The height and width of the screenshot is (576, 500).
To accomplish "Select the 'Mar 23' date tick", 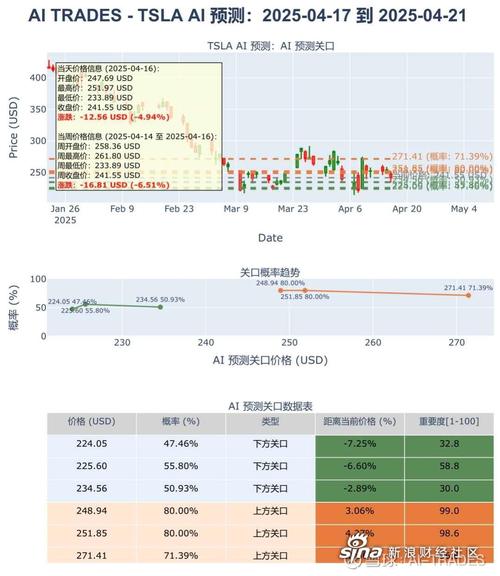I will [x=293, y=209].
